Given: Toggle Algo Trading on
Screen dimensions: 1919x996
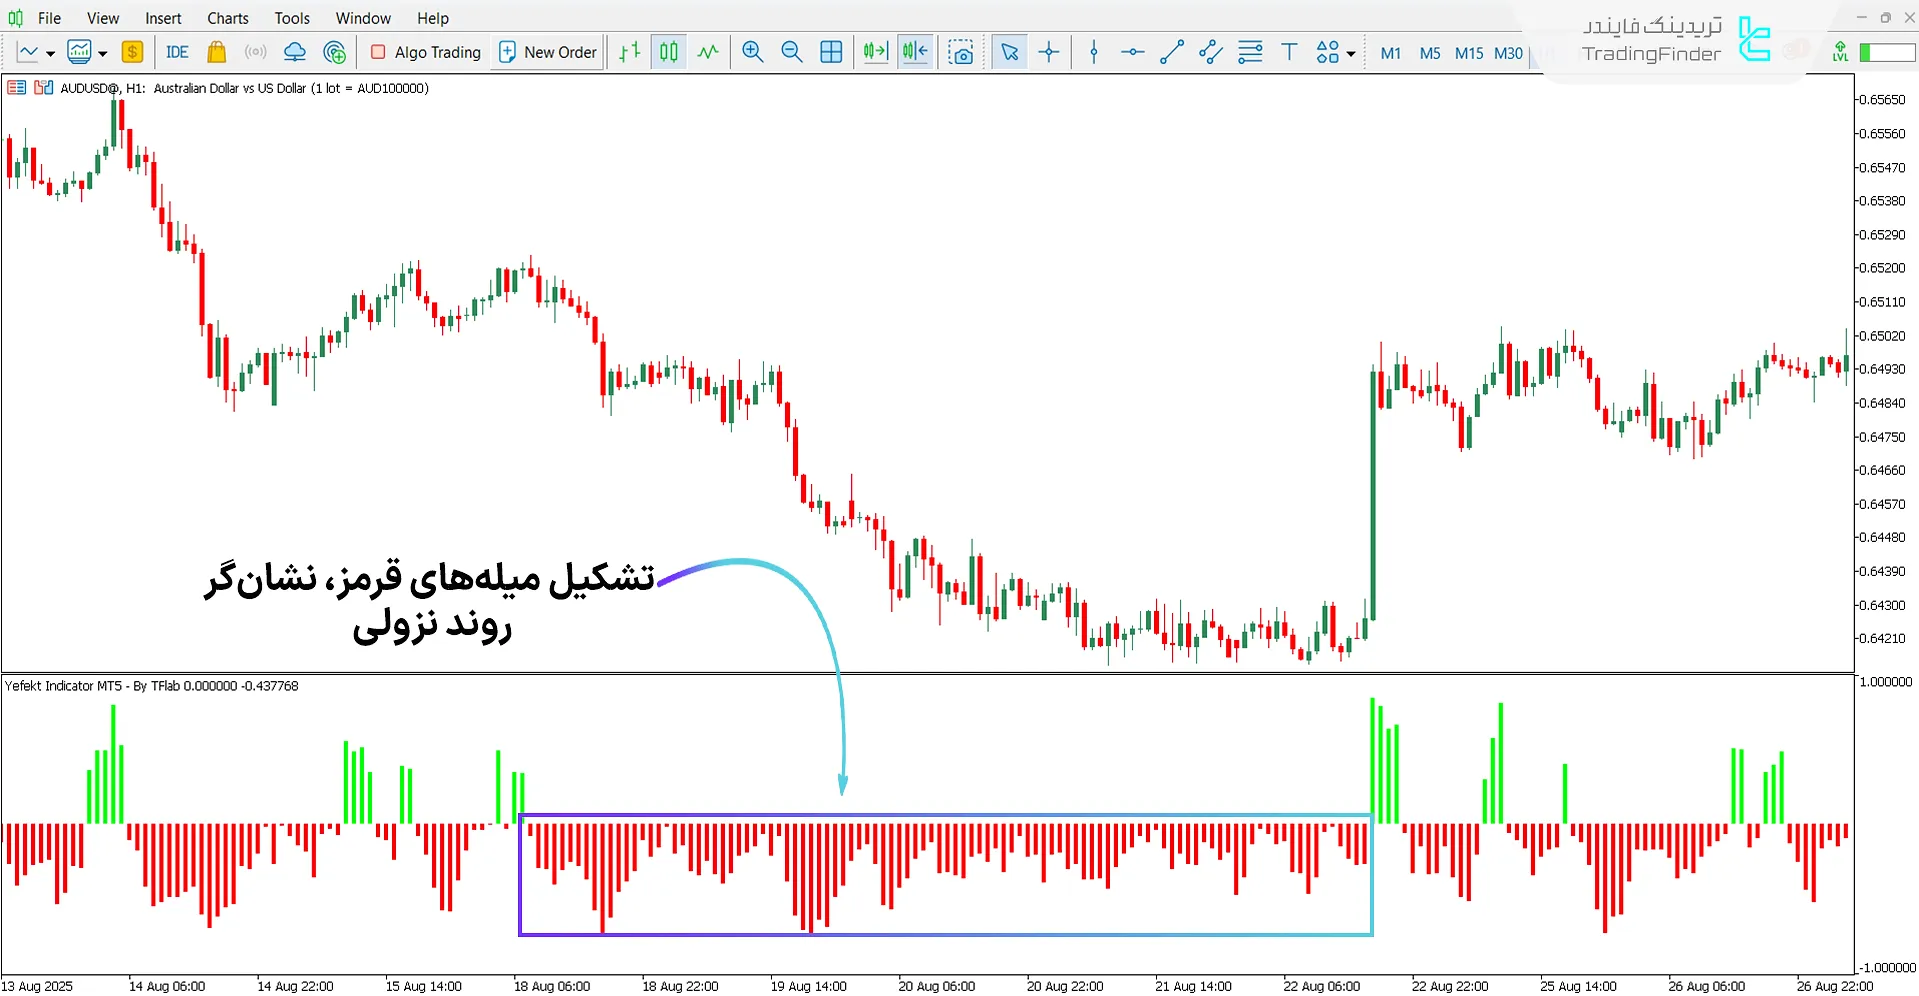Looking at the screenshot, I should [426, 52].
